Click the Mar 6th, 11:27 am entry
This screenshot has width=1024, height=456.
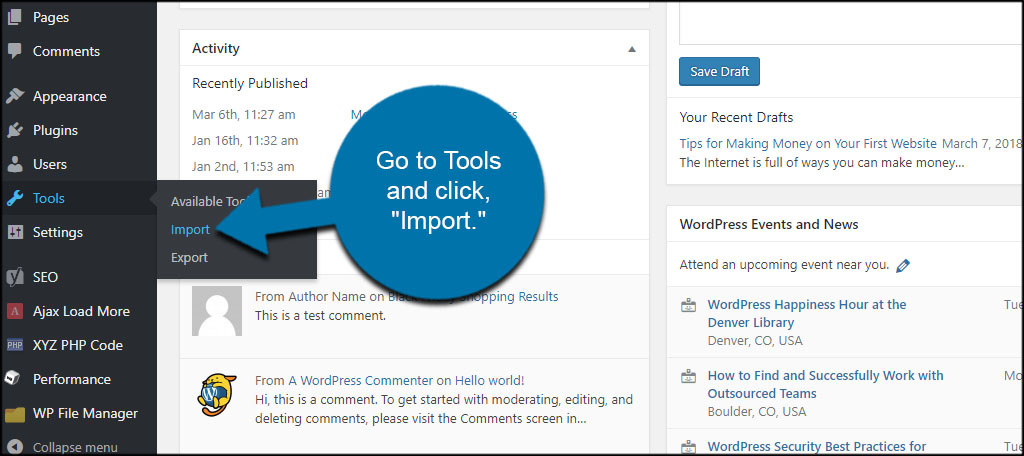[x=244, y=115]
